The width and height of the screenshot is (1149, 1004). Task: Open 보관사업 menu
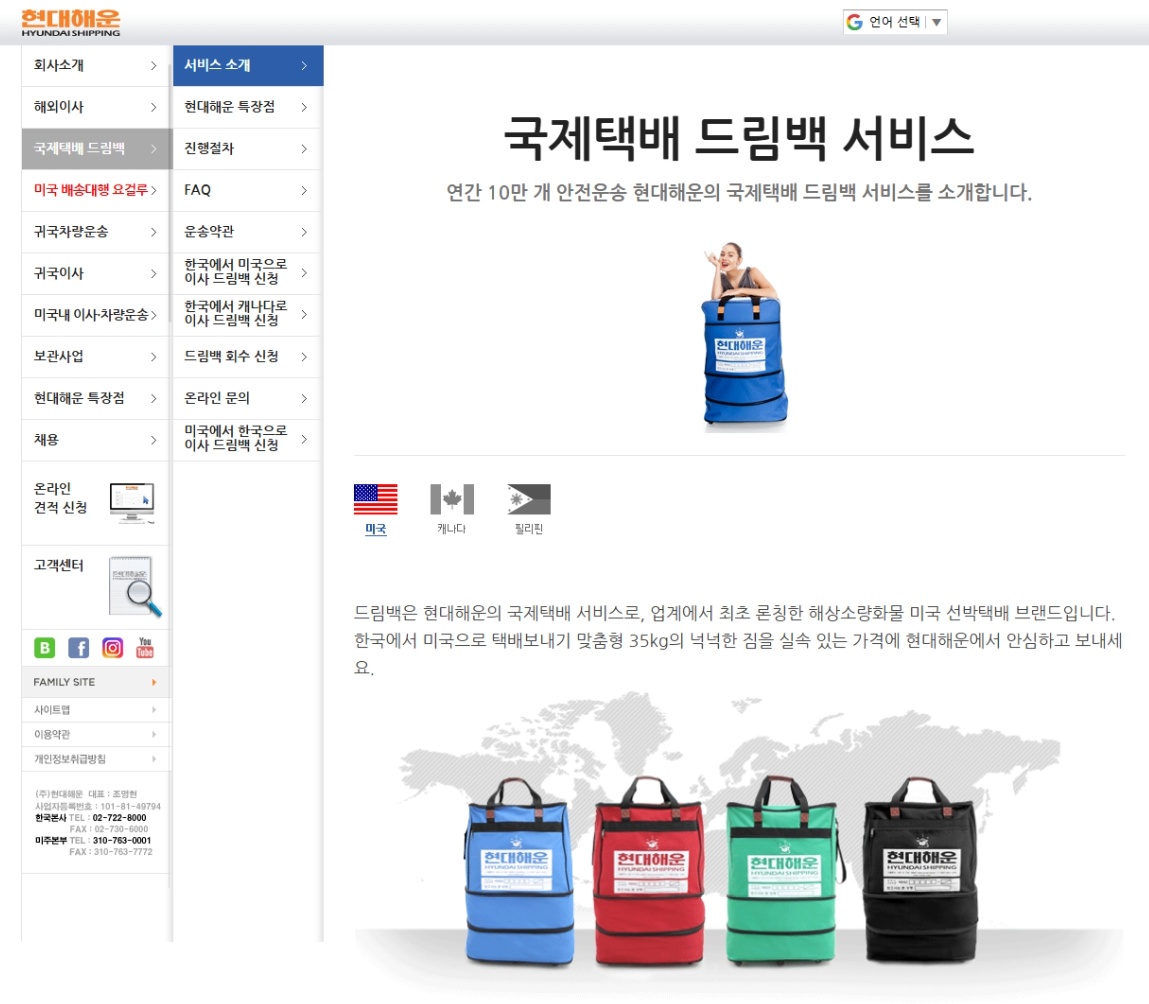click(95, 357)
